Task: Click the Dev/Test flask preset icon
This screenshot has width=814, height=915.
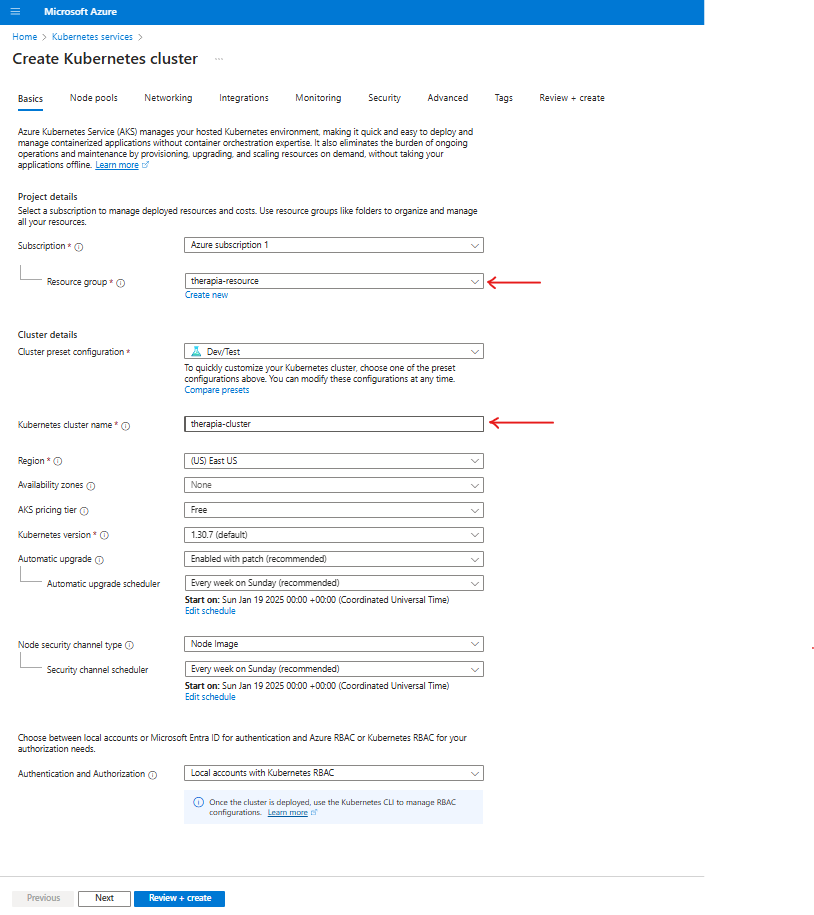Action: [x=196, y=351]
